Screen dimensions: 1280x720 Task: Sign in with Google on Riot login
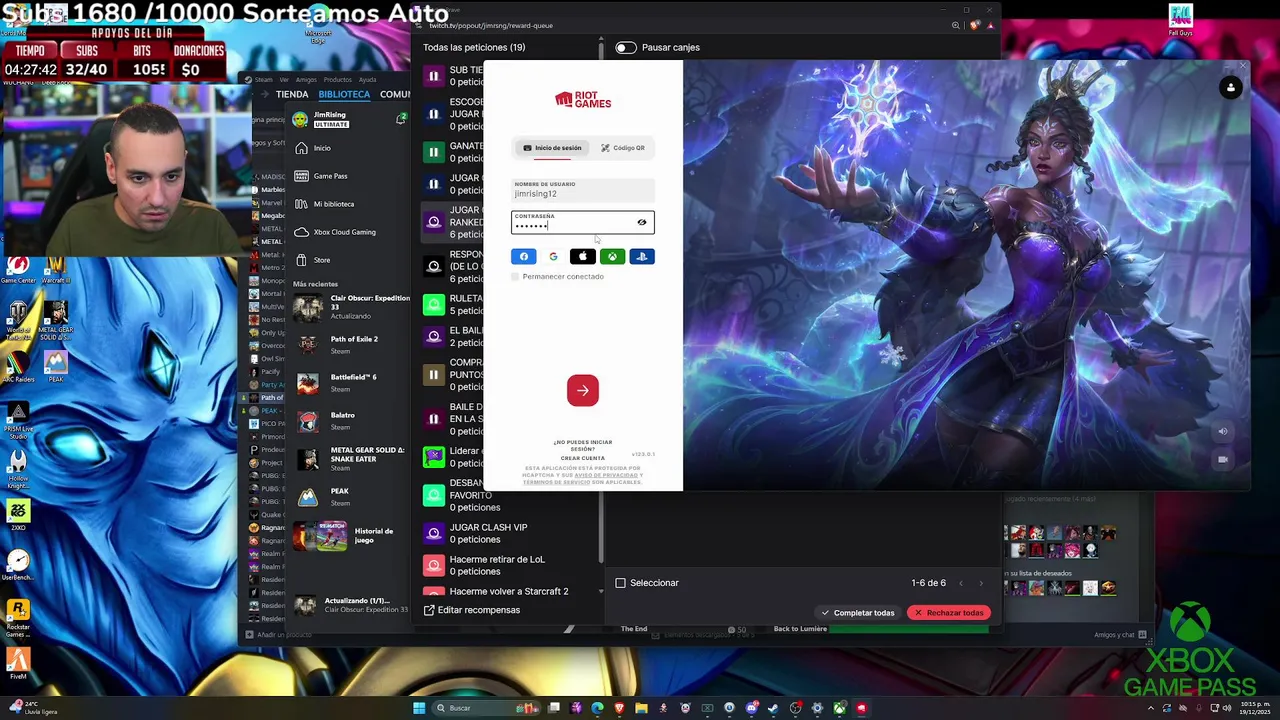coord(553,257)
